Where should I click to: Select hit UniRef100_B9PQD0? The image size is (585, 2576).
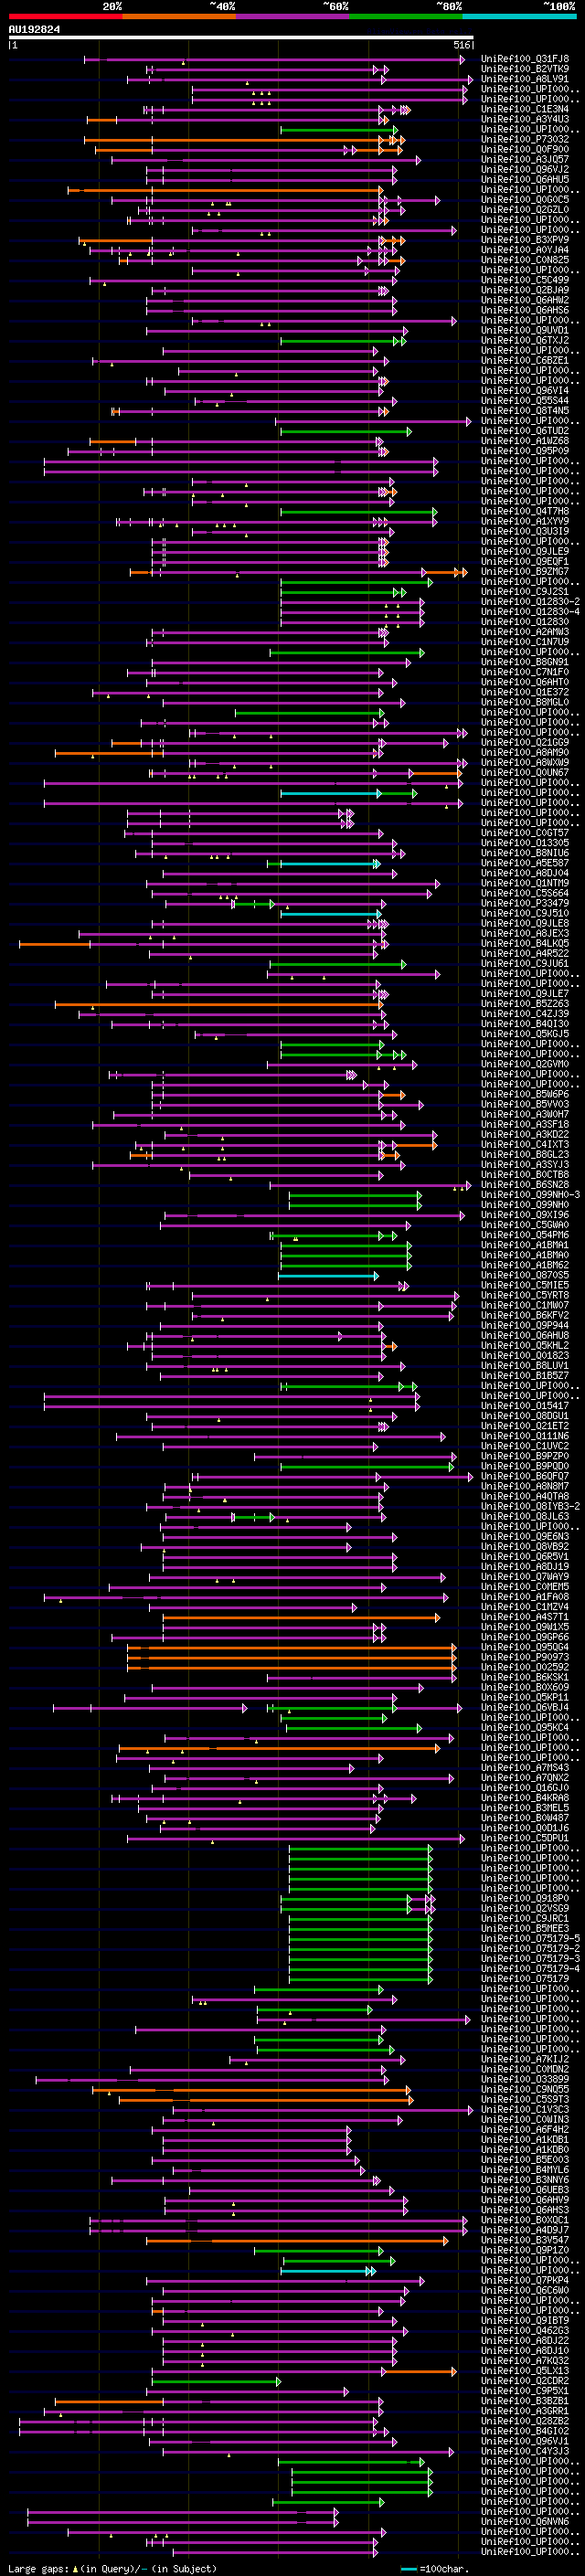[525, 1466]
